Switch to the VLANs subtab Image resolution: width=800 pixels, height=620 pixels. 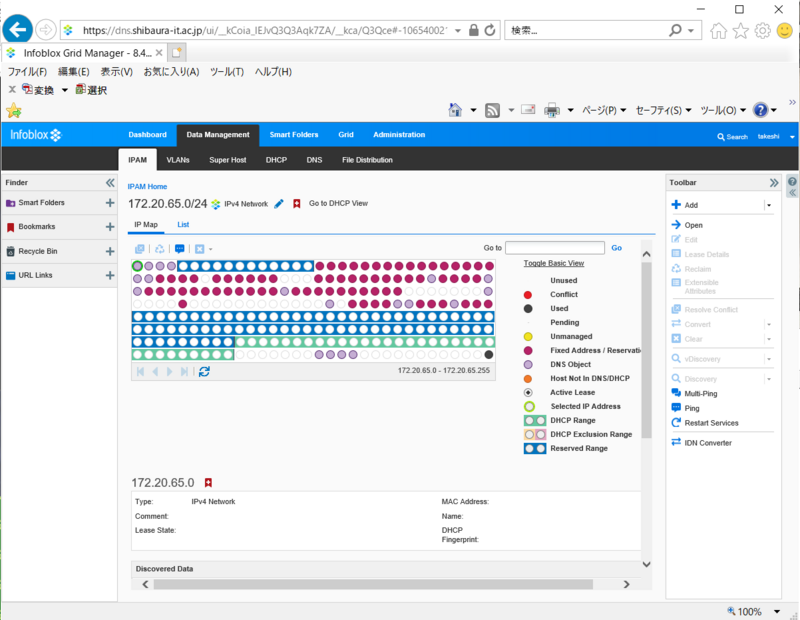(x=178, y=160)
